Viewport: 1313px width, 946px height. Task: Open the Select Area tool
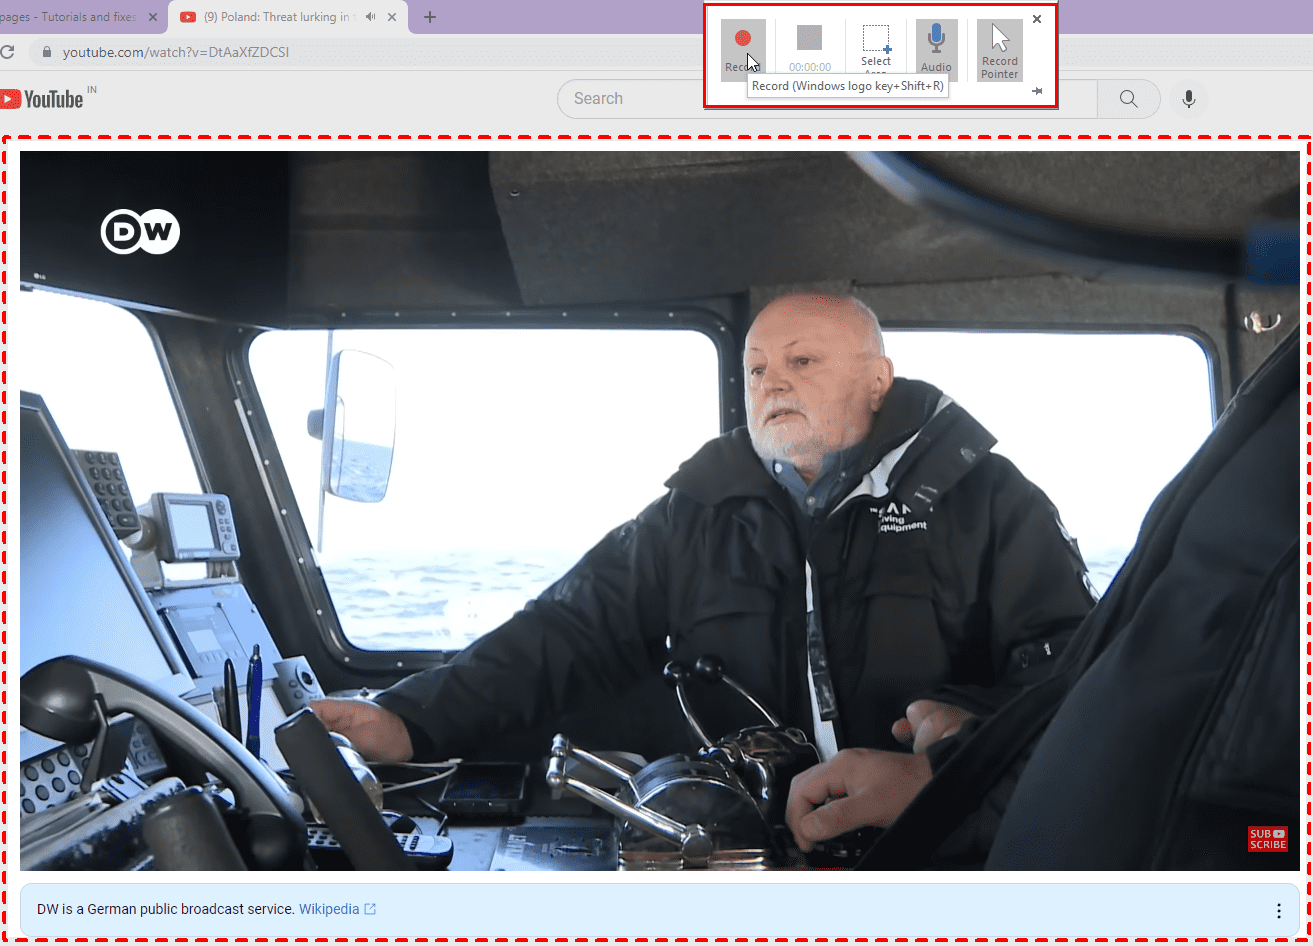point(876,45)
